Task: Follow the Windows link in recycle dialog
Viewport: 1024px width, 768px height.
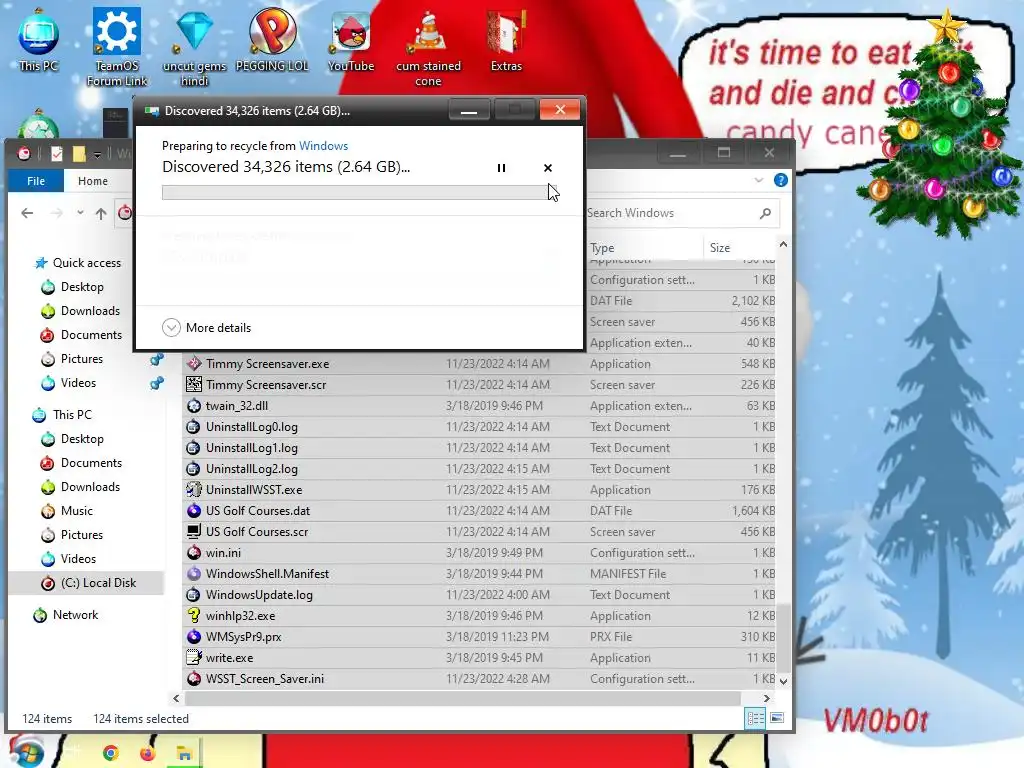Action: [x=323, y=146]
